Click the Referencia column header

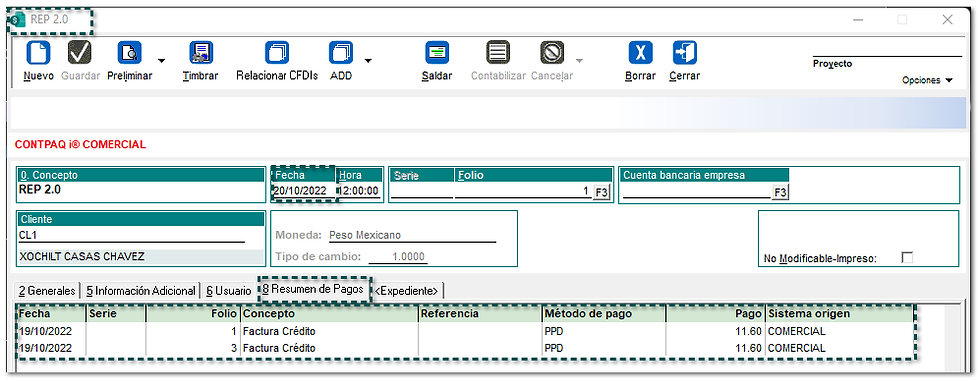point(480,314)
